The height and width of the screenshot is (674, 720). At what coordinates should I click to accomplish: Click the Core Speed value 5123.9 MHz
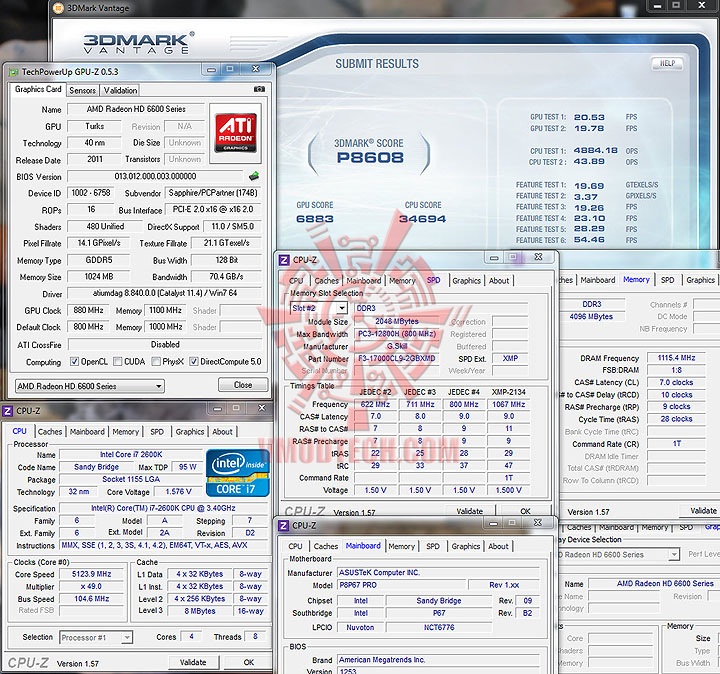coord(92,574)
